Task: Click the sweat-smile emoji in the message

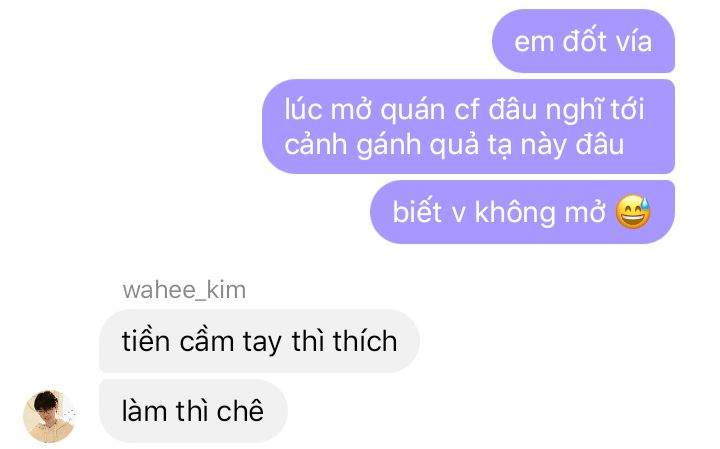Action: pos(633,212)
